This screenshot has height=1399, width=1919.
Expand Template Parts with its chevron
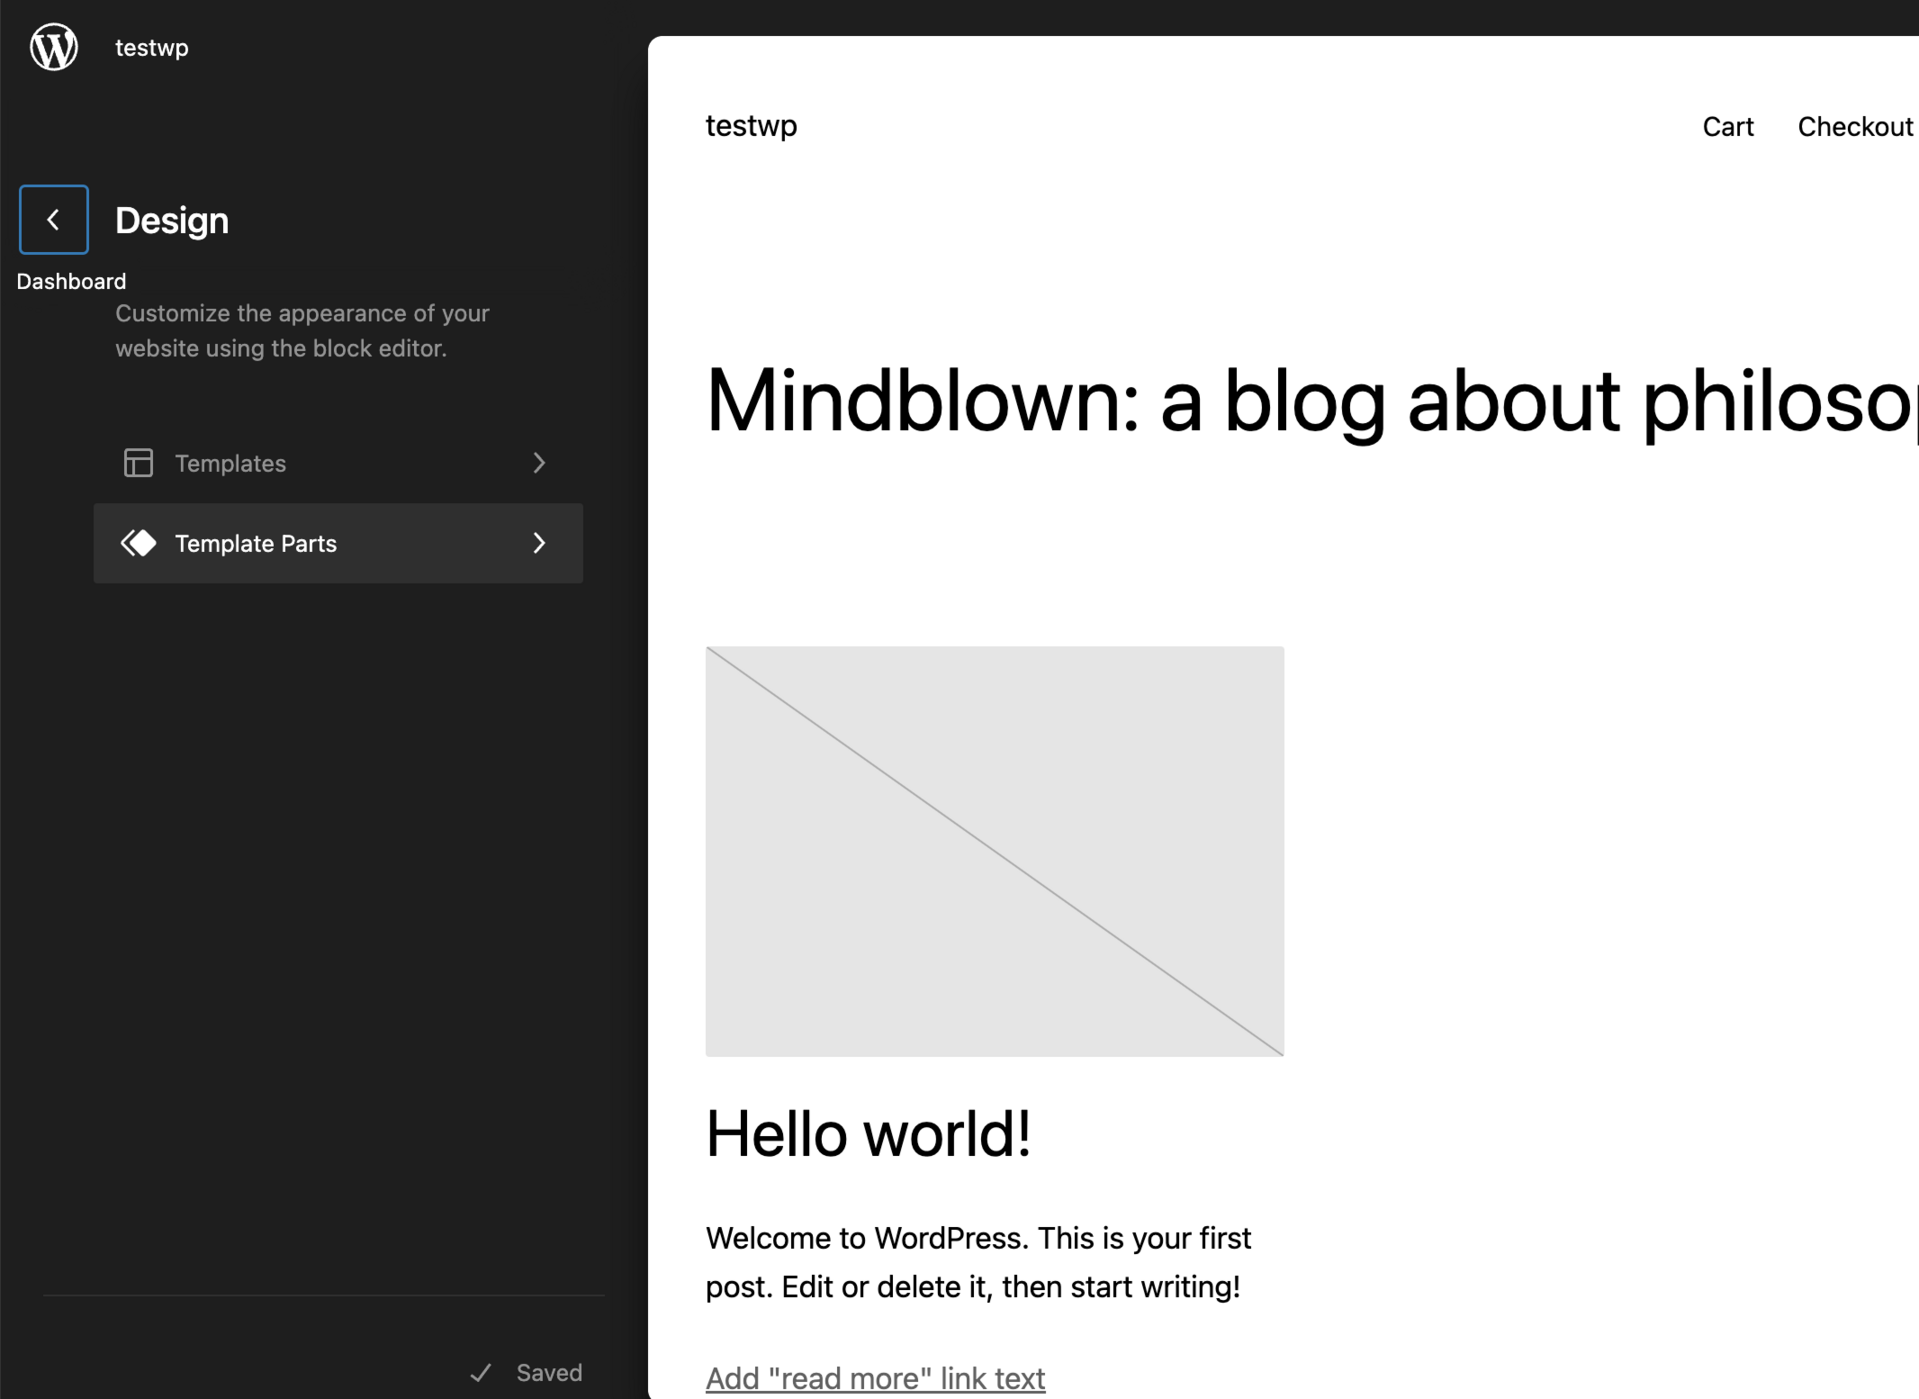click(x=539, y=543)
